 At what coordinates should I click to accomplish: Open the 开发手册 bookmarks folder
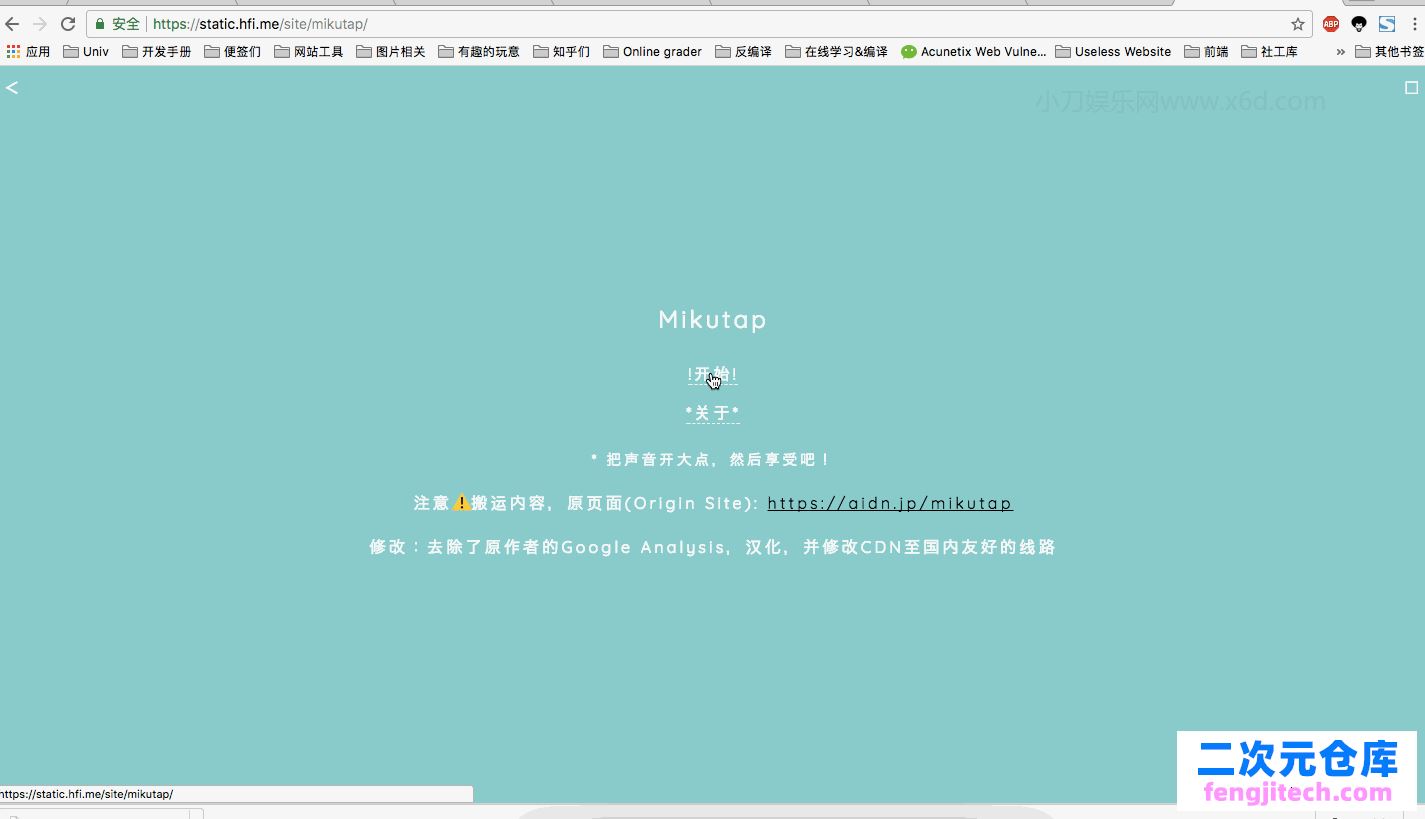(157, 51)
